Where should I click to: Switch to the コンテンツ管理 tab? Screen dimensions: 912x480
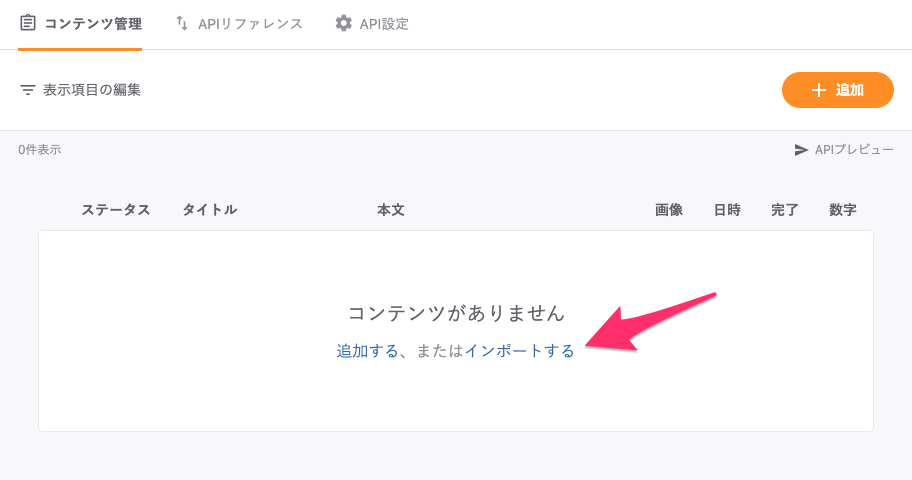click(x=94, y=23)
